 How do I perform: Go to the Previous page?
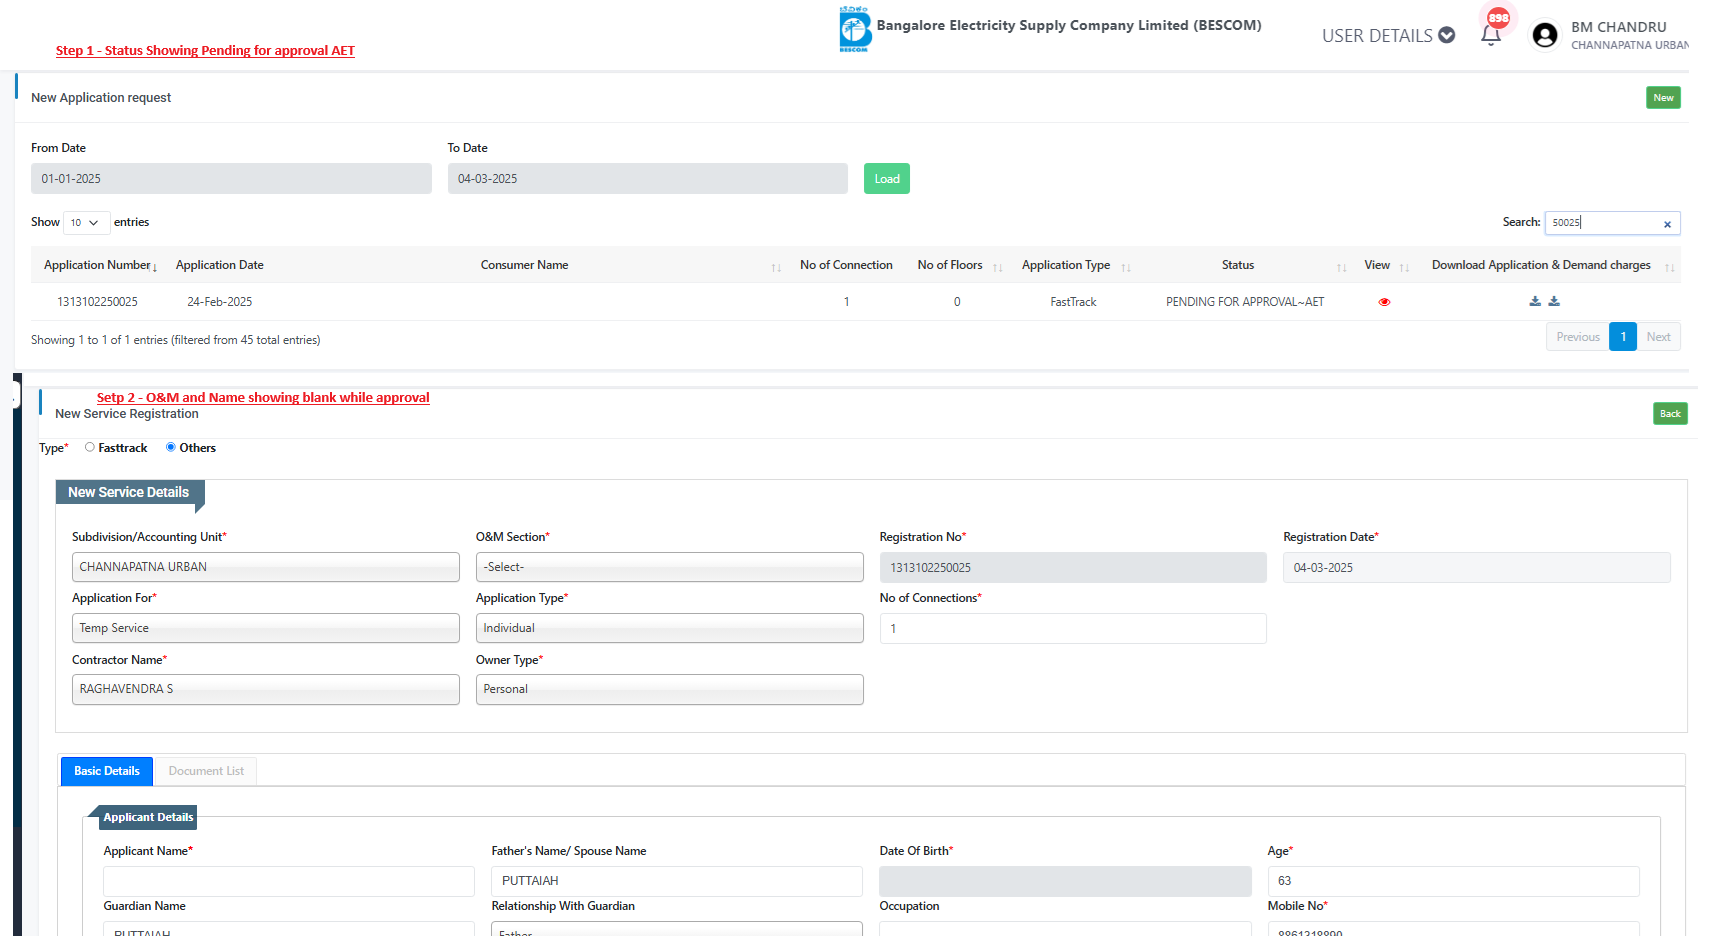(x=1578, y=337)
